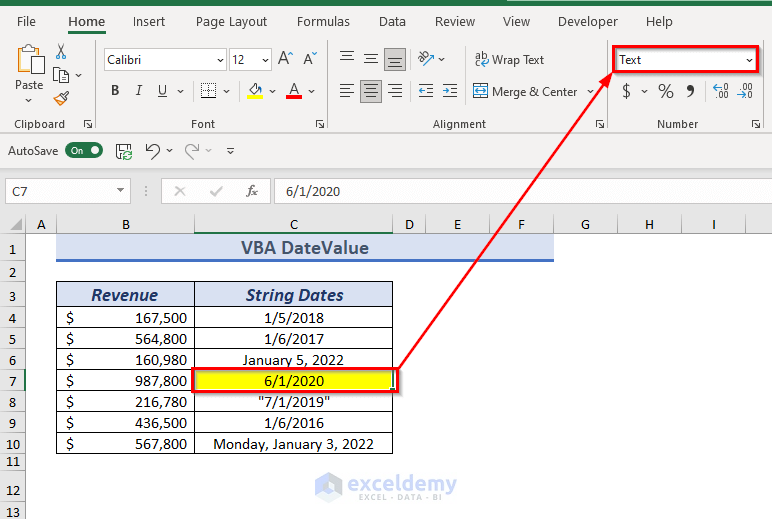Open Font group dialog launcher
This screenshot has height=519, width=772.
tap(320, 124)
